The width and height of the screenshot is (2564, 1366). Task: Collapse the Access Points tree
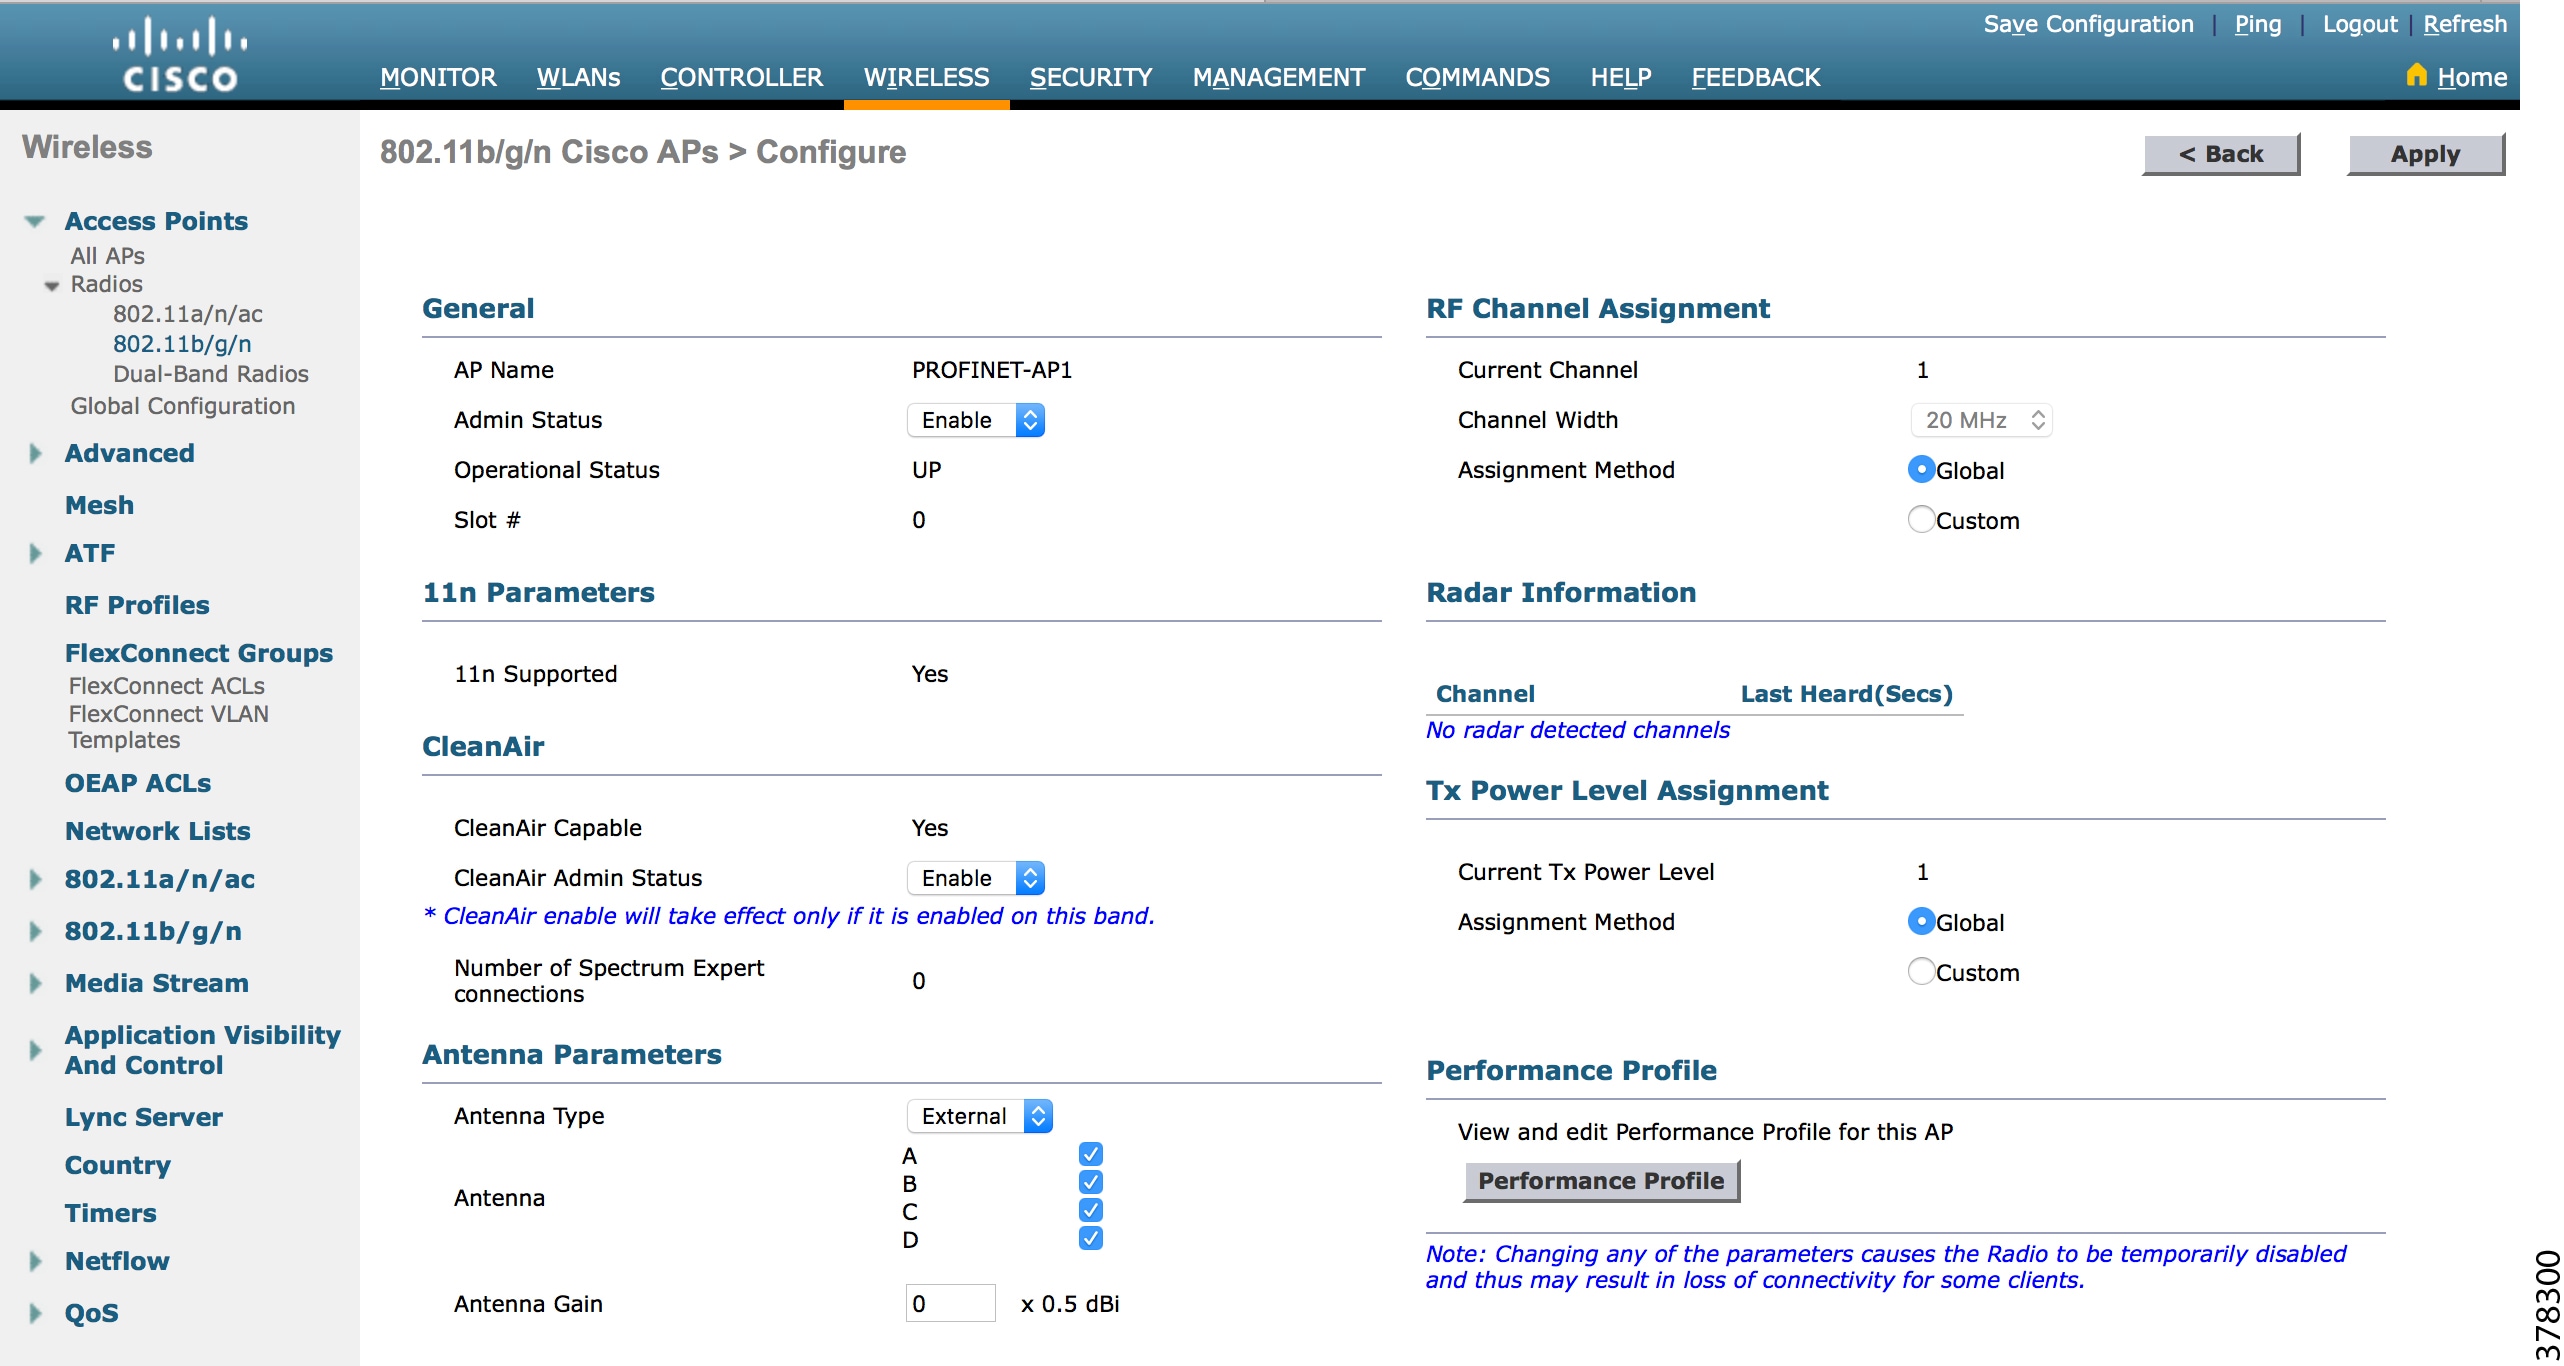35,222
